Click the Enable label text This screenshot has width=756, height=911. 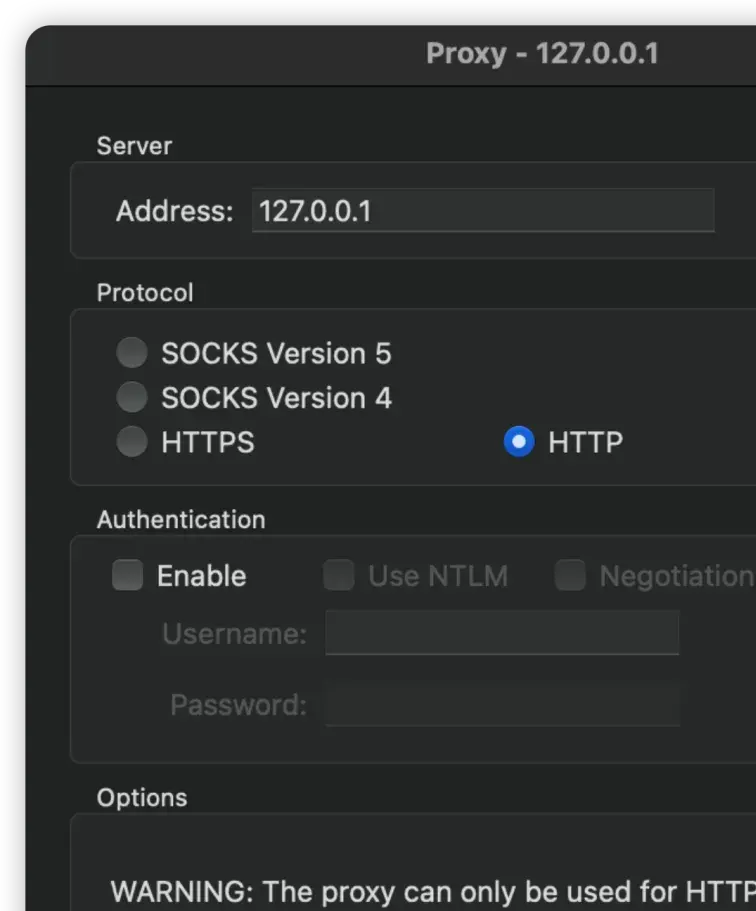pos(201,576)
